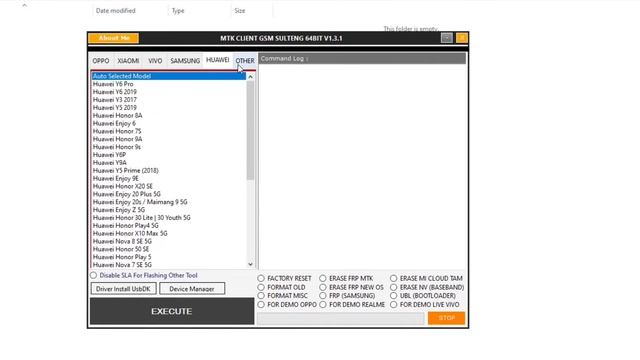Switch to the SAMSUNG tab
Viewport: 640px width, 360px height.
click(x=185, y=61)
